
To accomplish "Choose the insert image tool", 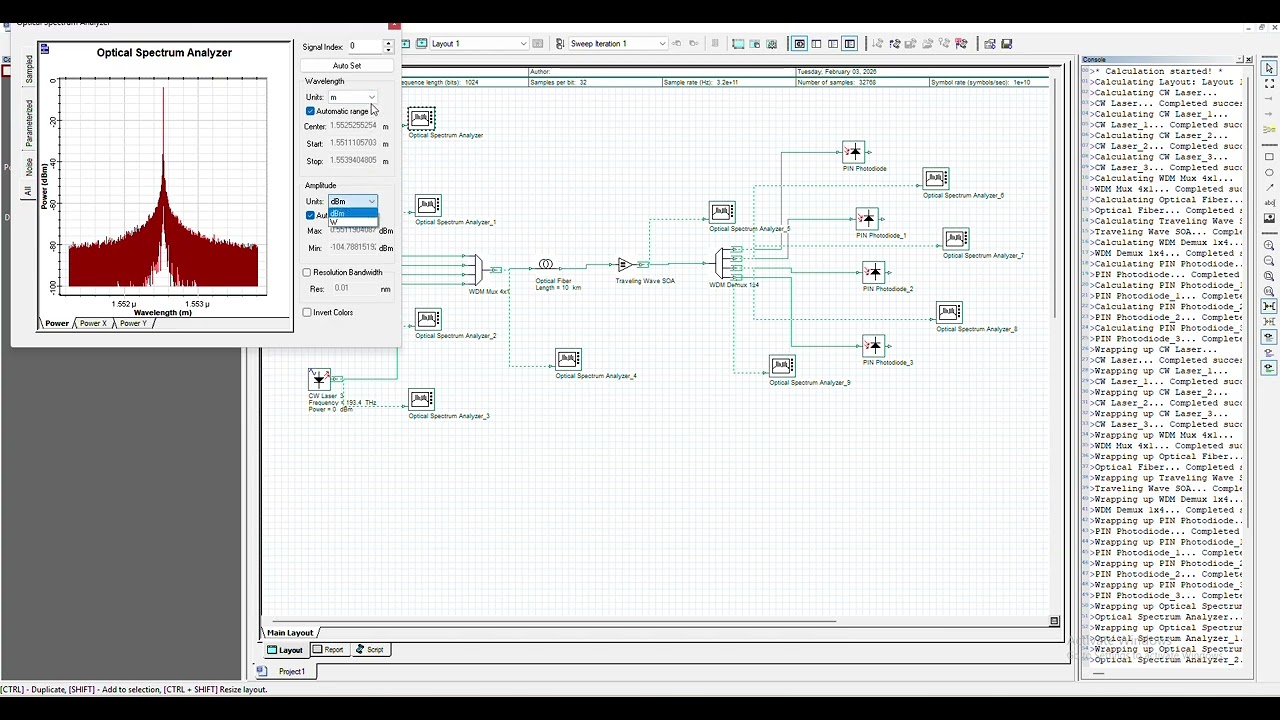I will (1270, 217).
